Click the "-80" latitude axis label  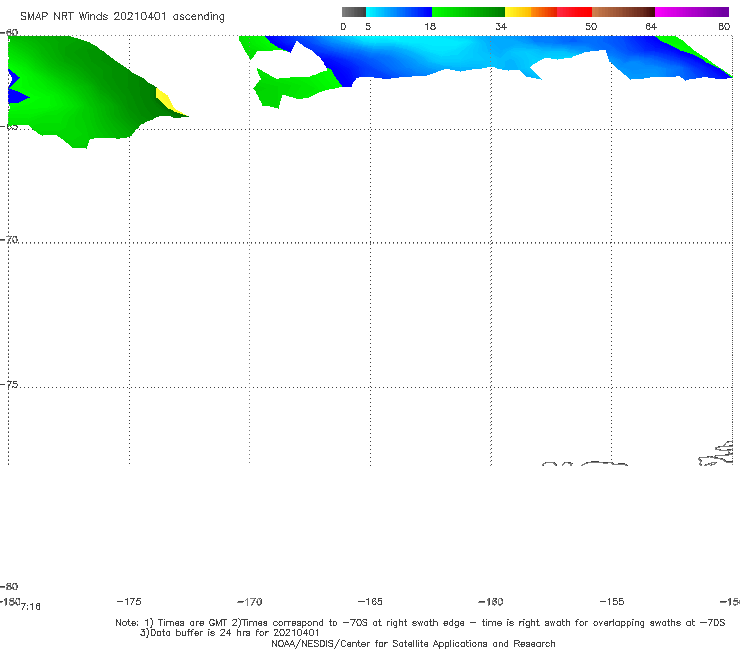9,587
